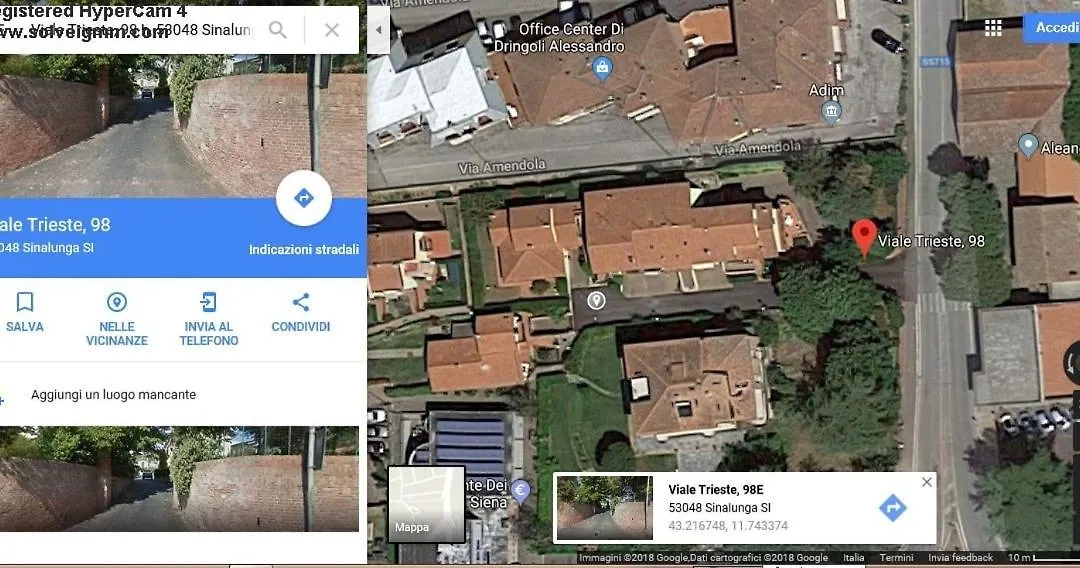The image size is (1080, 568).
Task: Open the Google apps grid icon
Action: (x=993, y=28)
